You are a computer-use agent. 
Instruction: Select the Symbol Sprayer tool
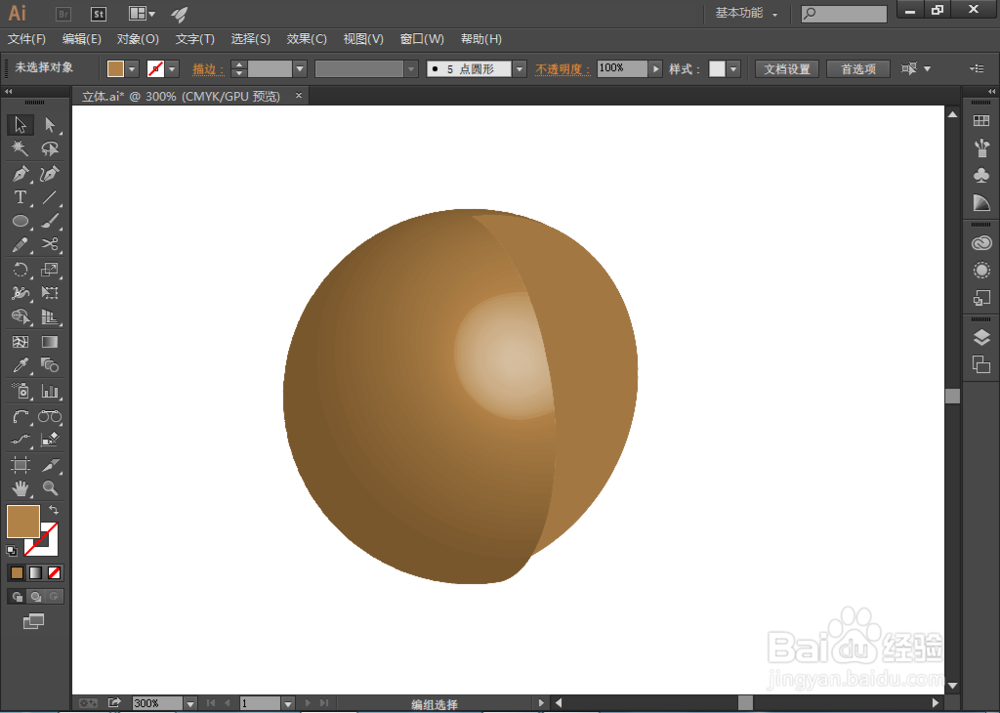[20, 391]
